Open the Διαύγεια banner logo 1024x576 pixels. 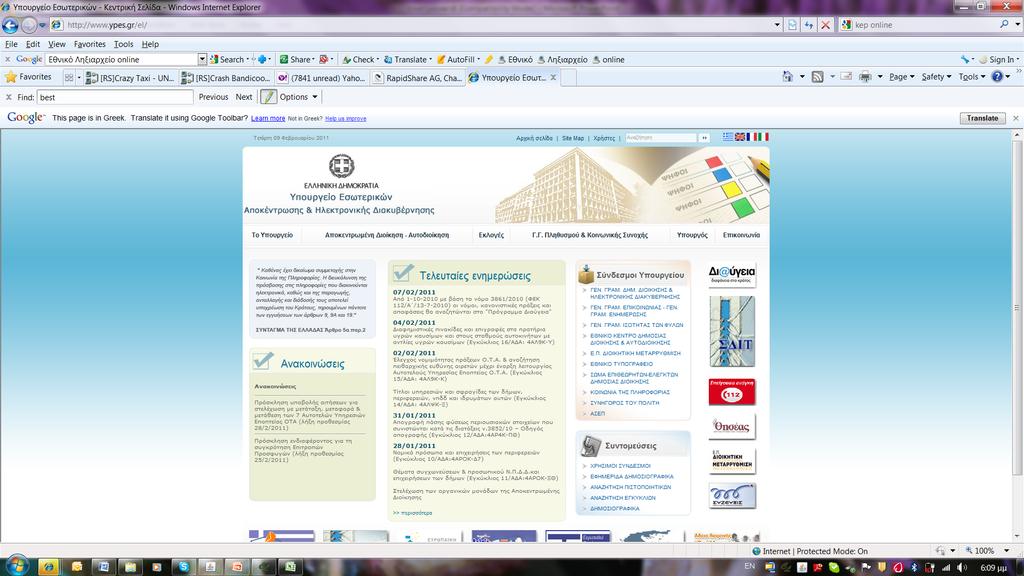click(x=732, y=274)
